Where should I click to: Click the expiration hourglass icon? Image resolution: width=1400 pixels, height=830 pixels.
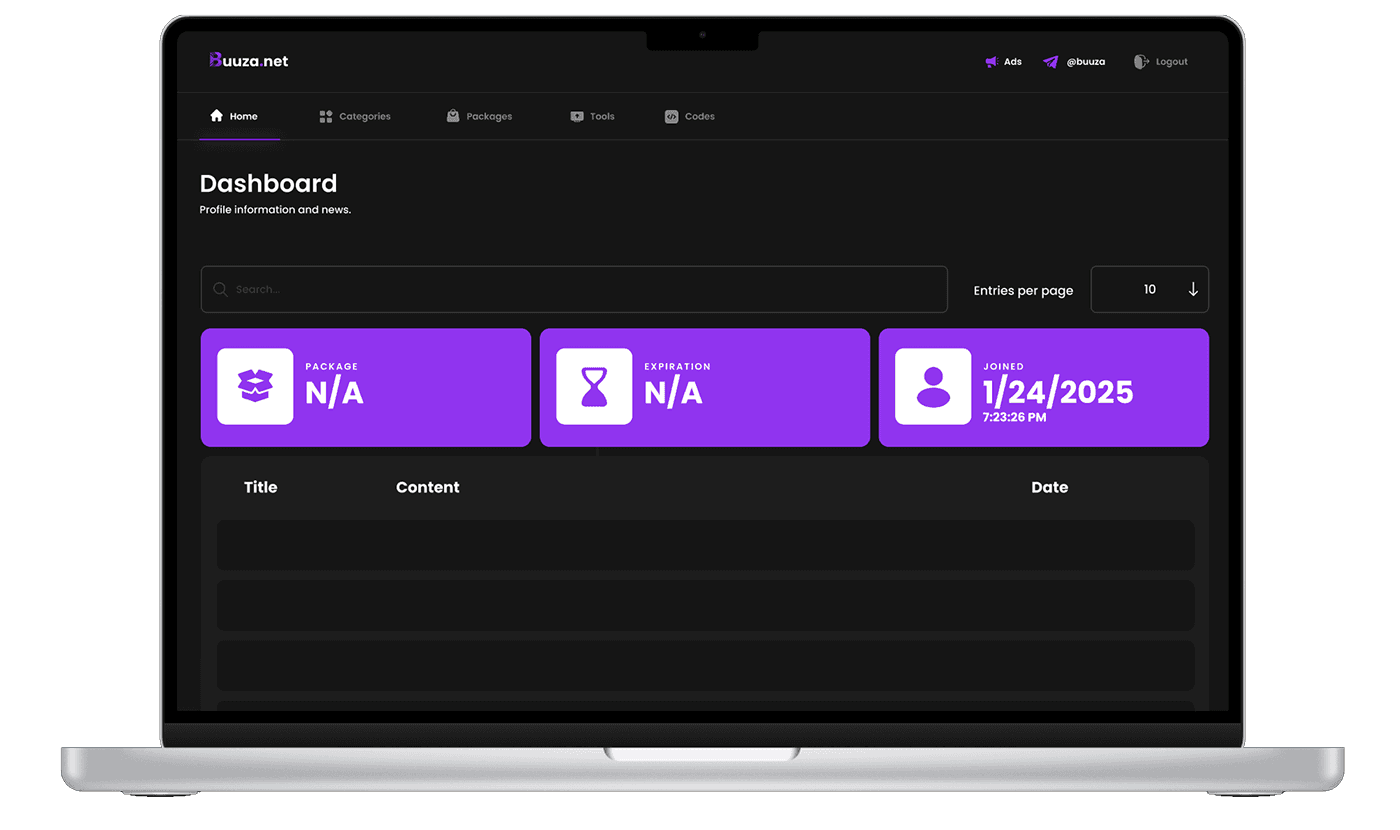point(594,386)
